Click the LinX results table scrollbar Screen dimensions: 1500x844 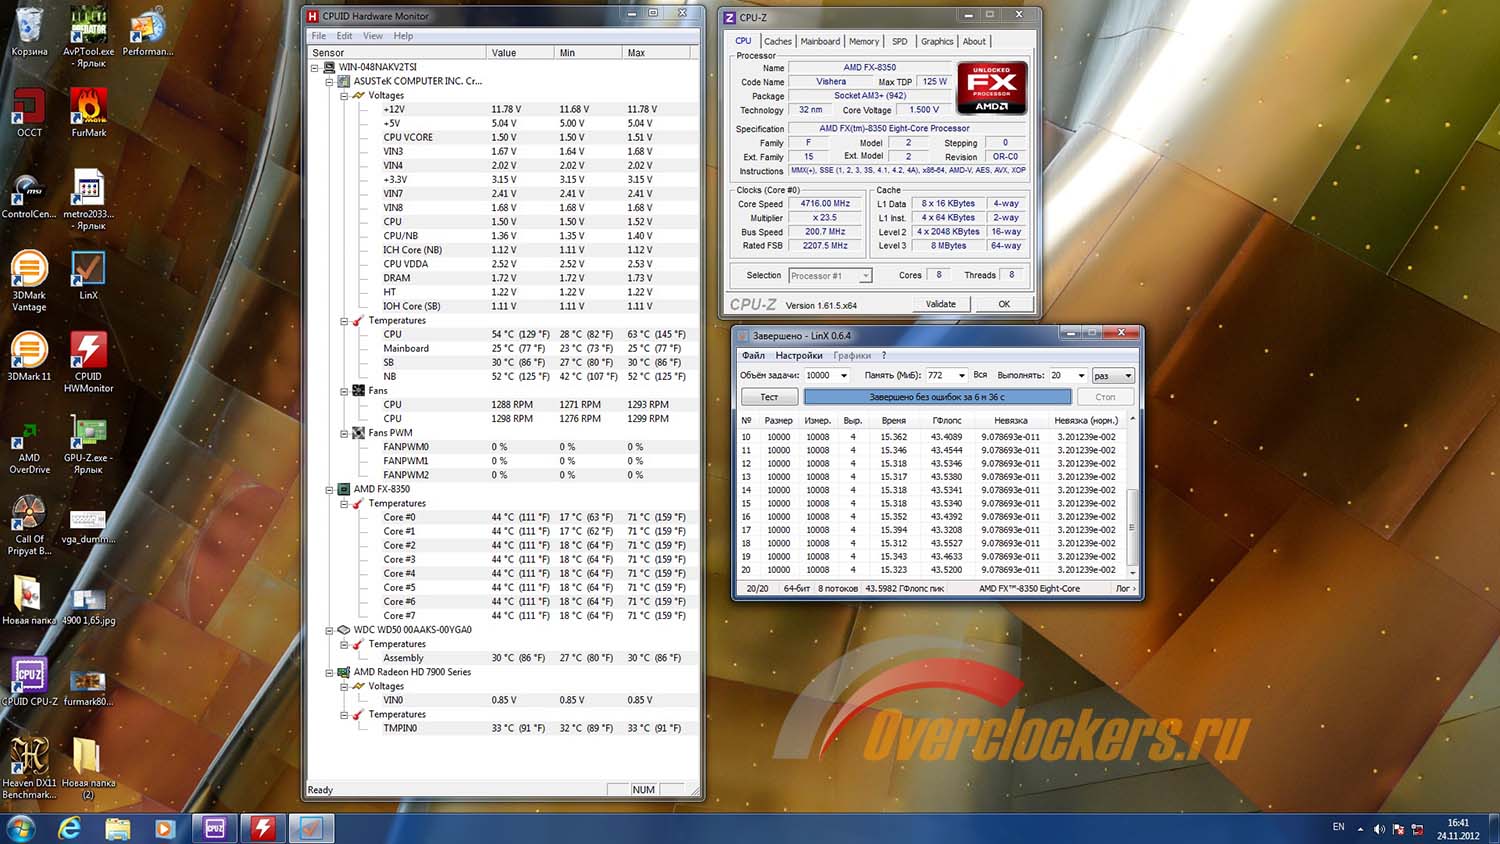click(1132, 495)
